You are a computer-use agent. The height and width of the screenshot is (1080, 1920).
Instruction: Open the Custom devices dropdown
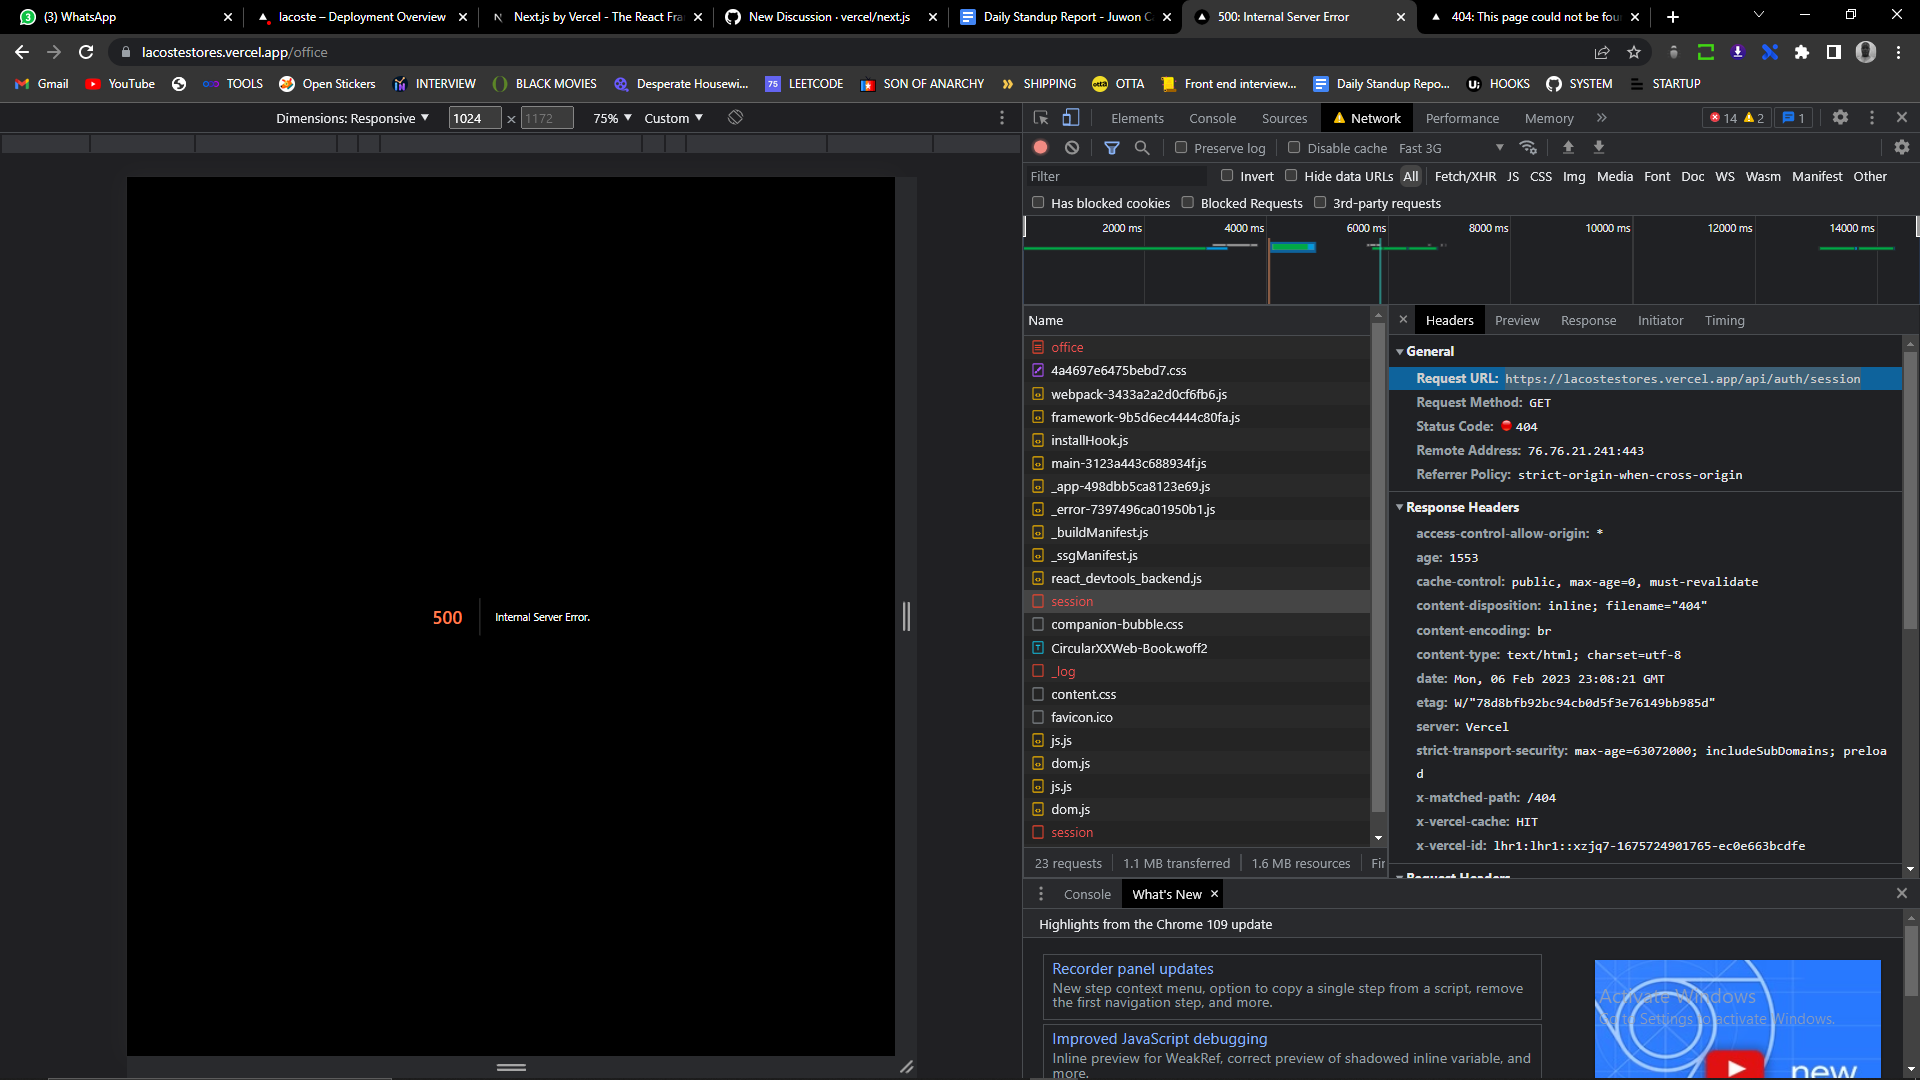click(x=673, y=117)
